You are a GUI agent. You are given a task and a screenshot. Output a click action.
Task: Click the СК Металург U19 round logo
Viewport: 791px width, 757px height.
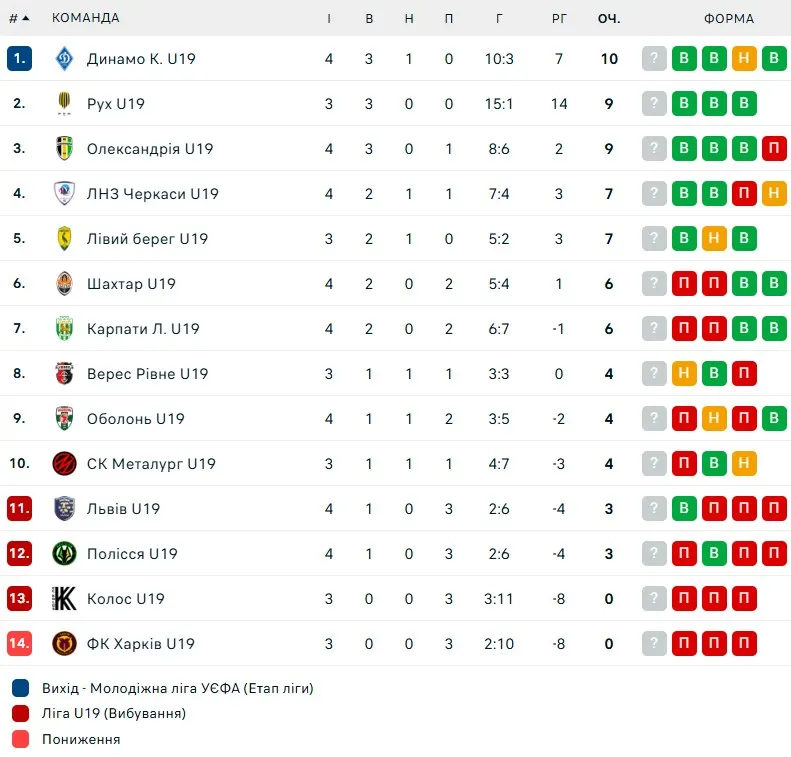click(64, 463)
